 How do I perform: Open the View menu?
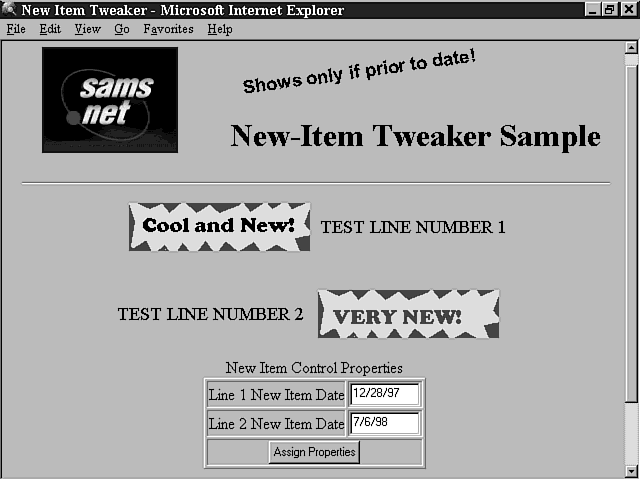click(x=88, y=29)
